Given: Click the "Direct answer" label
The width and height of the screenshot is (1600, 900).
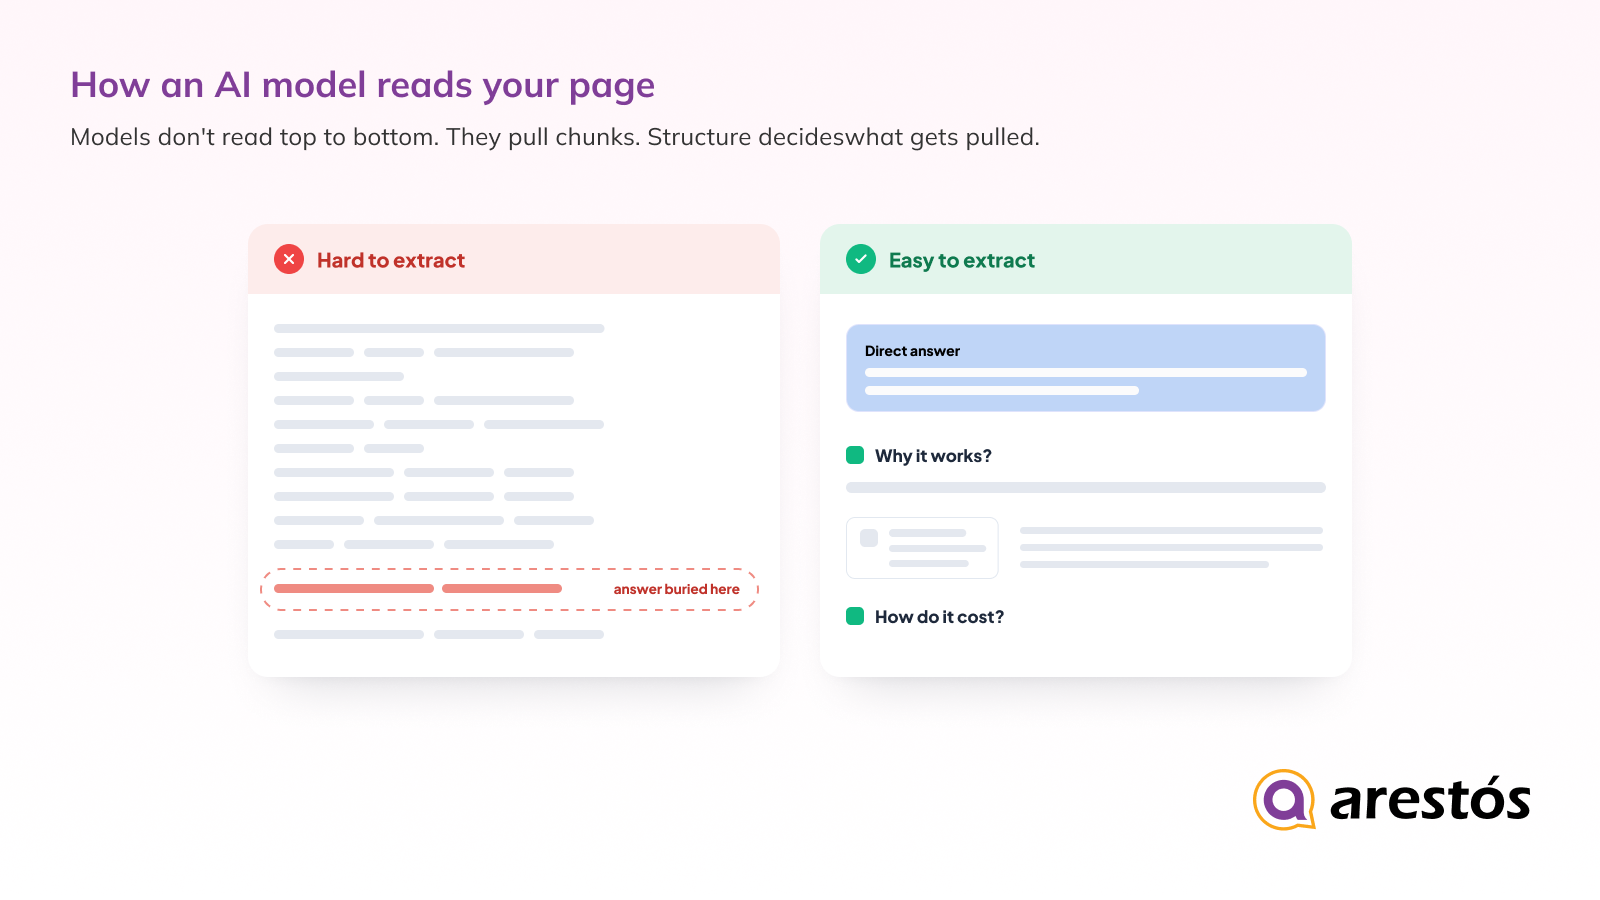Looking at the screenshot, I should pos(912,351).
